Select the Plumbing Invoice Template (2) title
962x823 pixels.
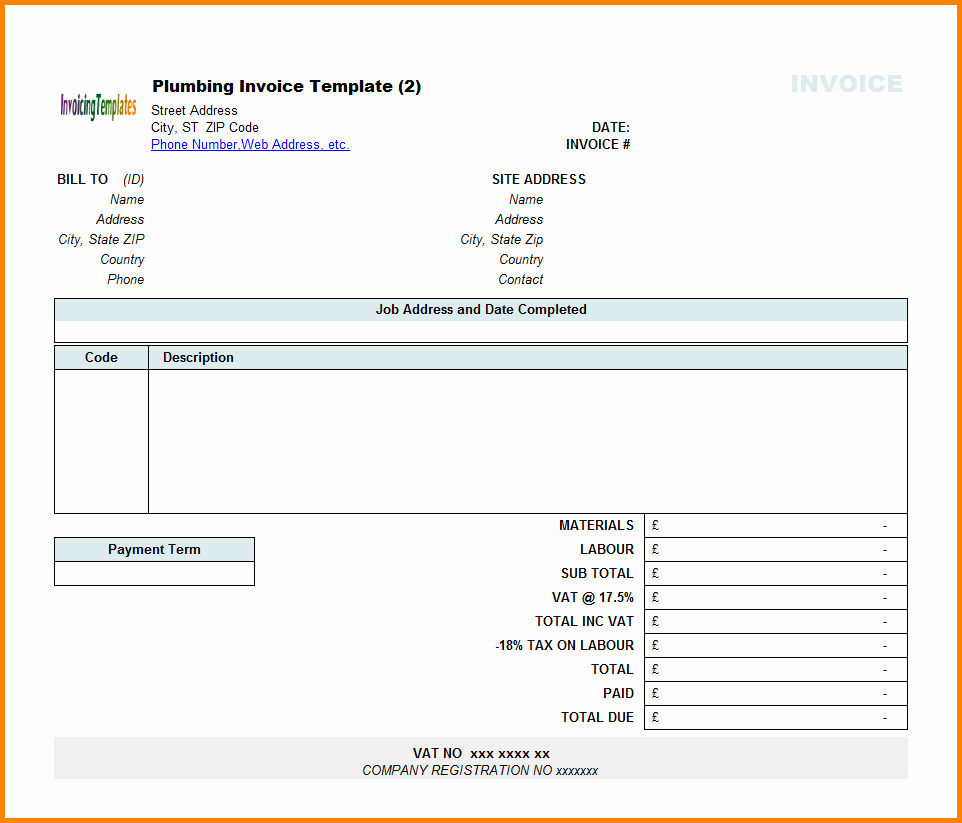[287, 86]
